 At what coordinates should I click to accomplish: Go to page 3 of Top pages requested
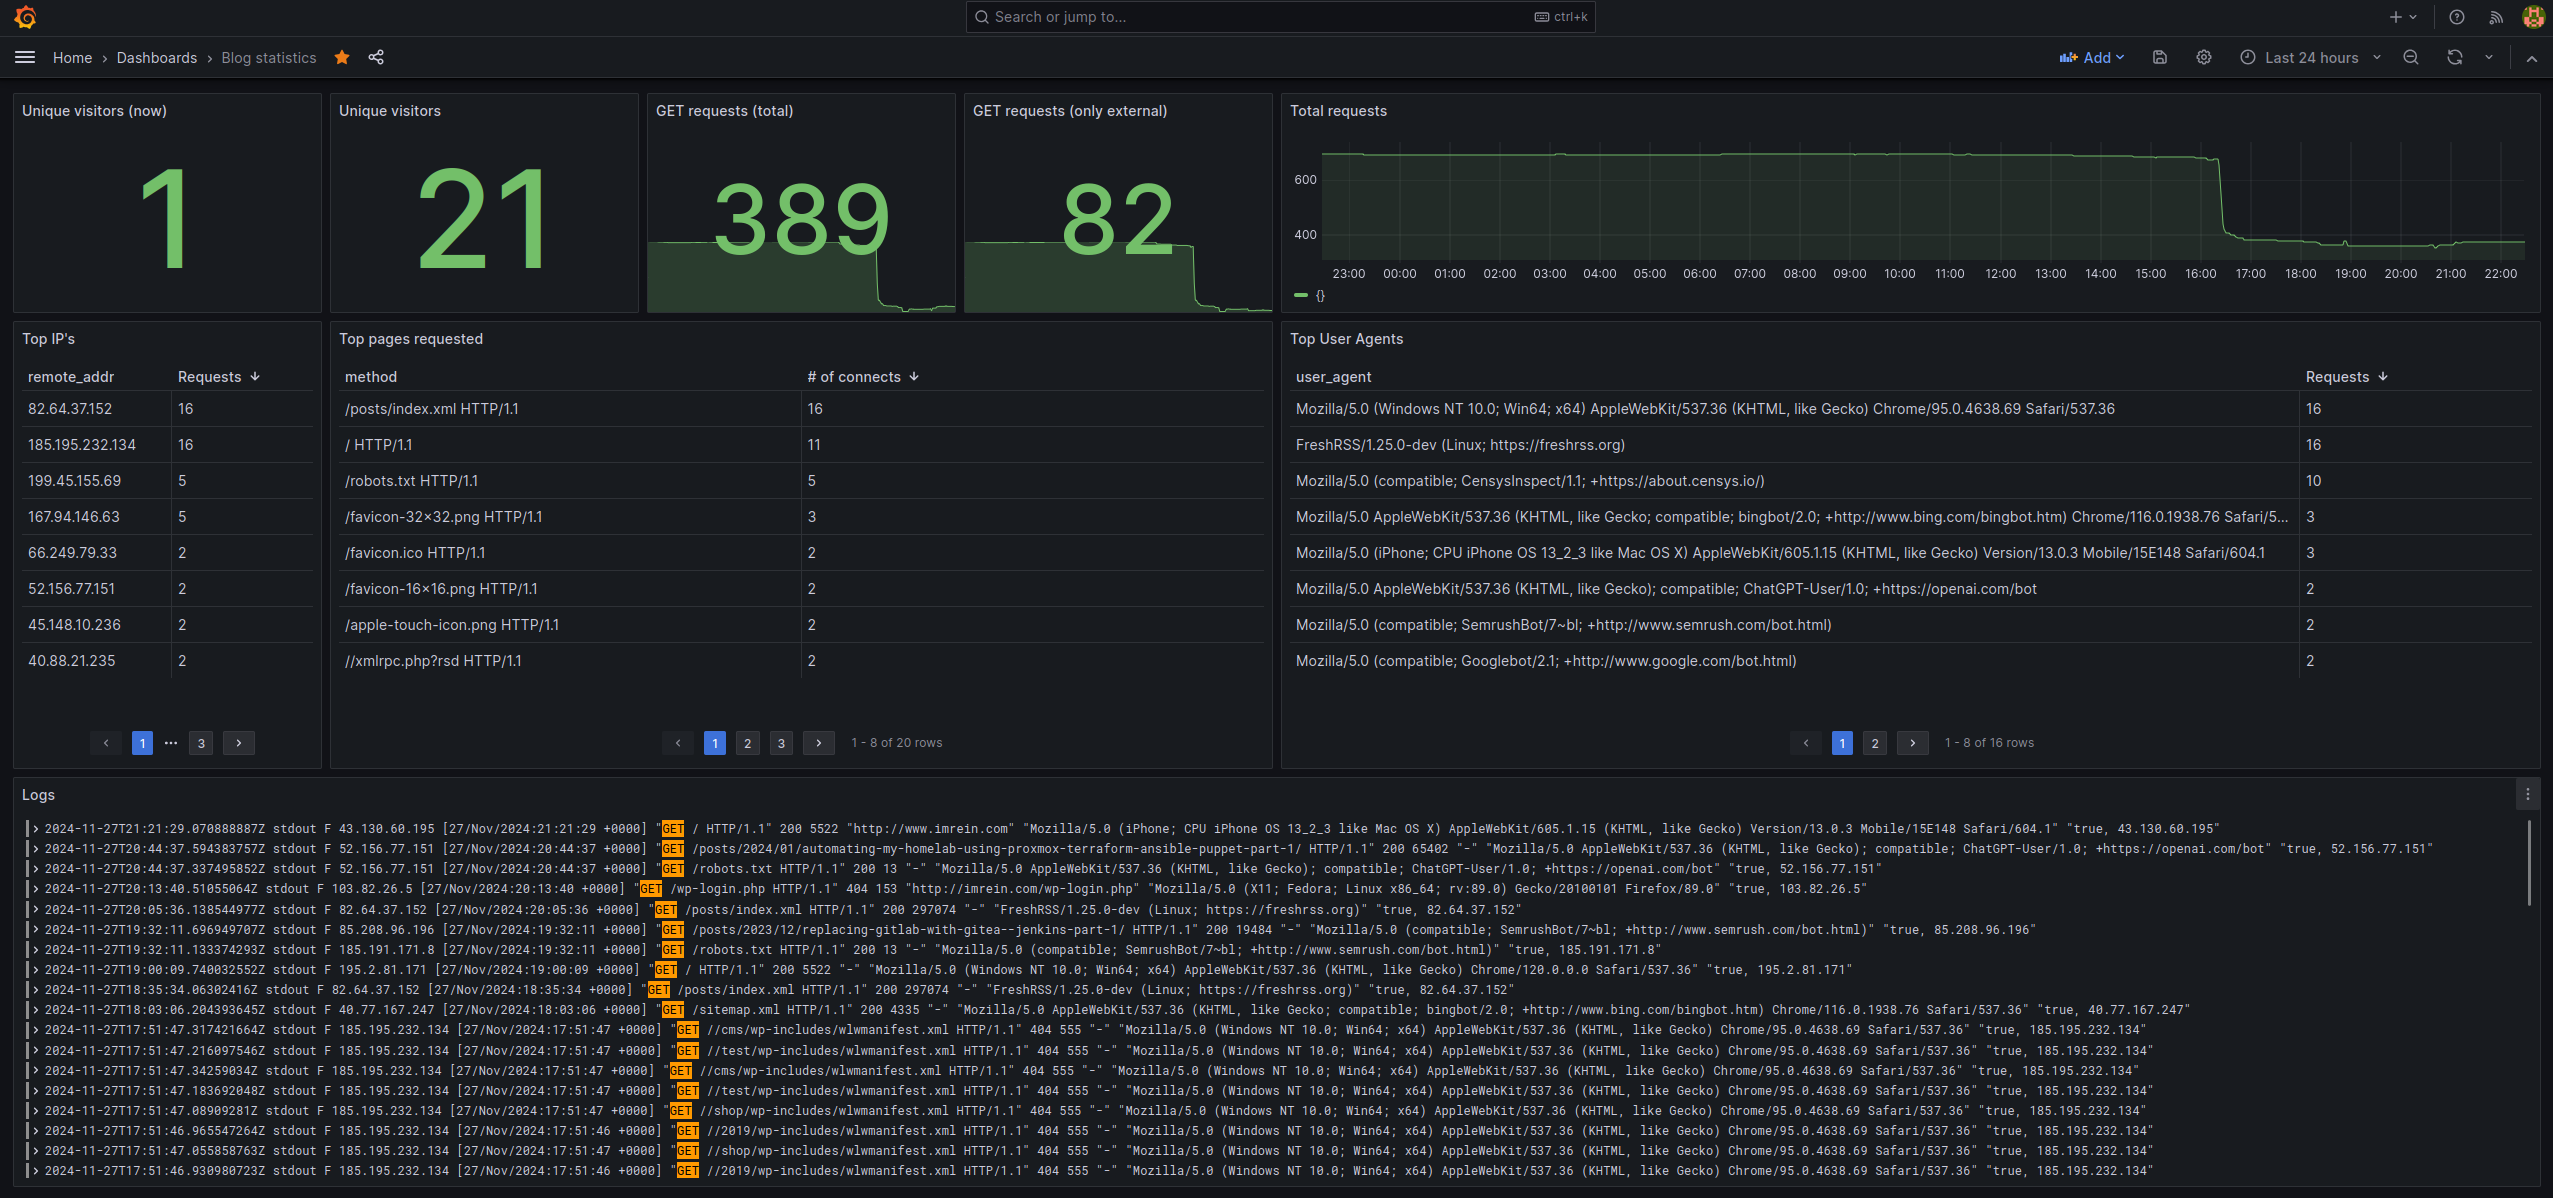click(781, 743)
